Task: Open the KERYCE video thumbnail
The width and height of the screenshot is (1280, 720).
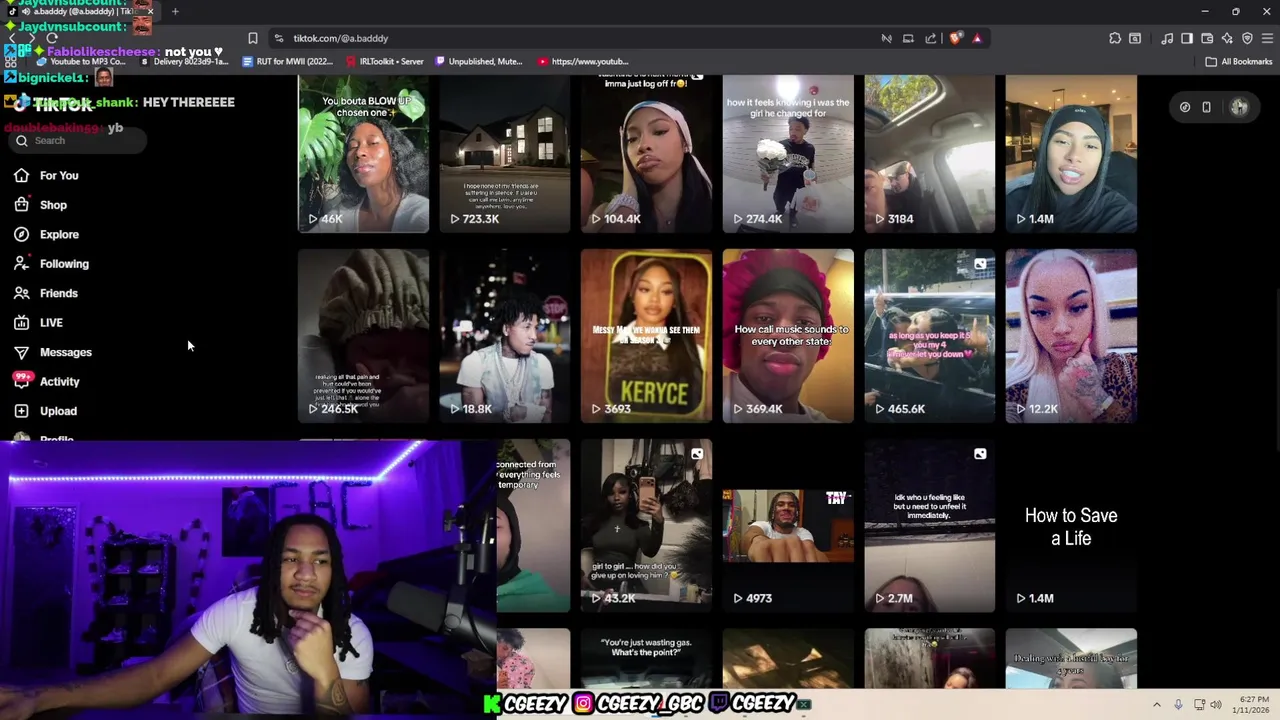Action: tap(646, 336)
